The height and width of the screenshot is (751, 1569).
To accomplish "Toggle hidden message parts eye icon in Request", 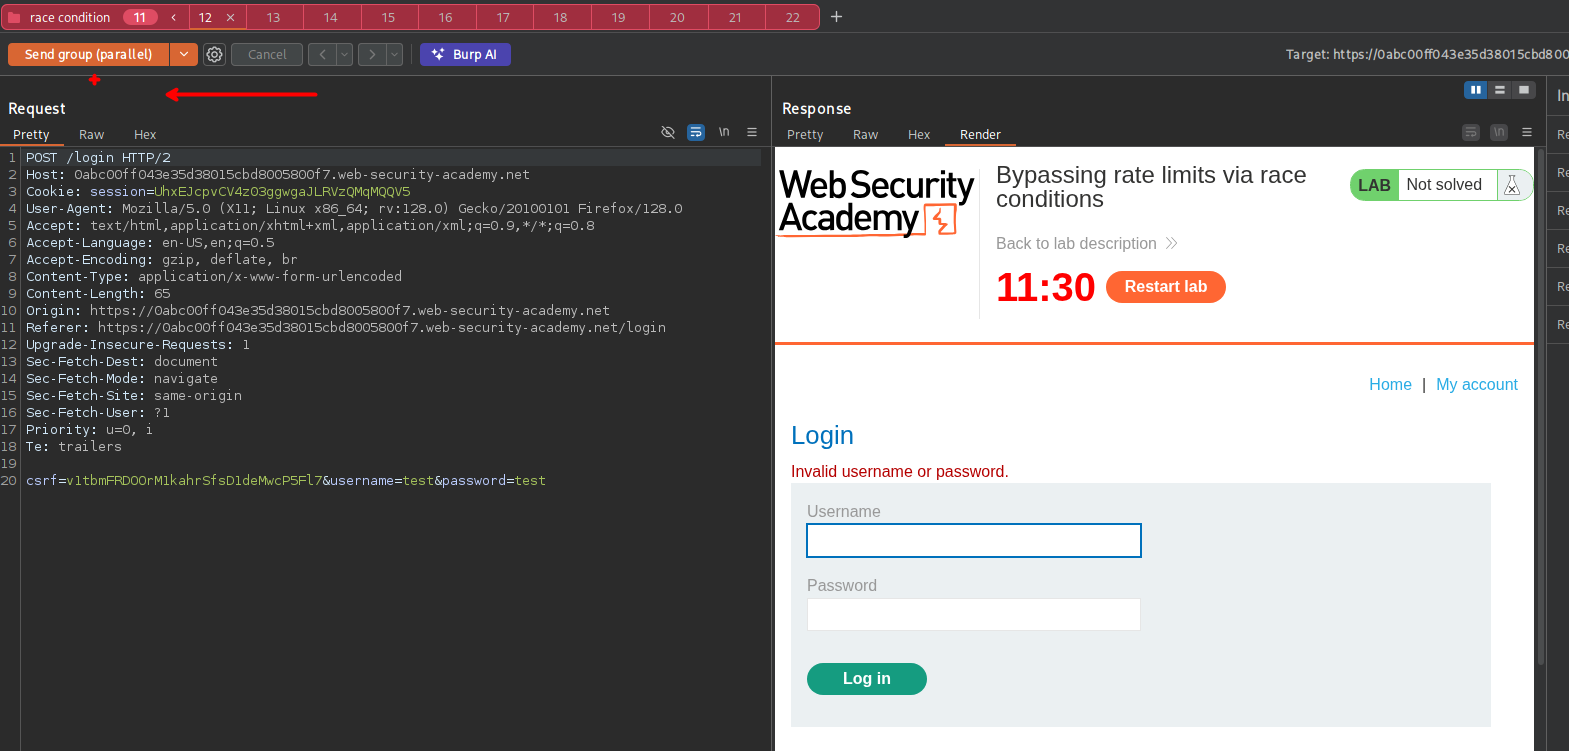I will coord(668,132).
